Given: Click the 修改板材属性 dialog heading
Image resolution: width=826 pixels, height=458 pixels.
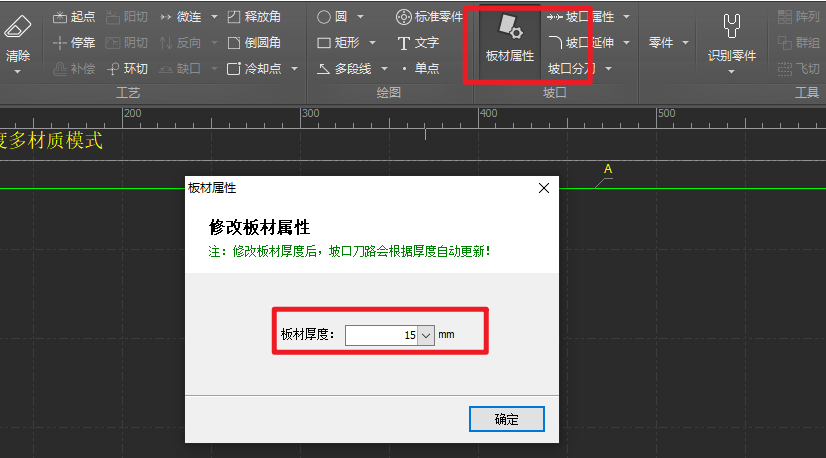Looking at the screenshot, I should (259, 227).
